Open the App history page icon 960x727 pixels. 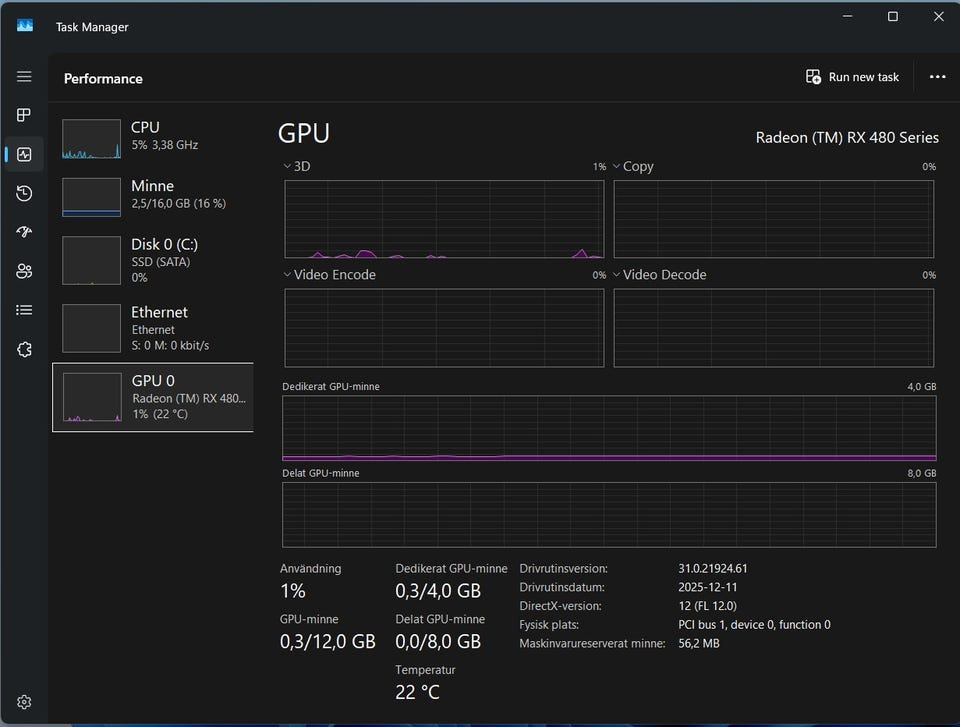tap(24, 193)
